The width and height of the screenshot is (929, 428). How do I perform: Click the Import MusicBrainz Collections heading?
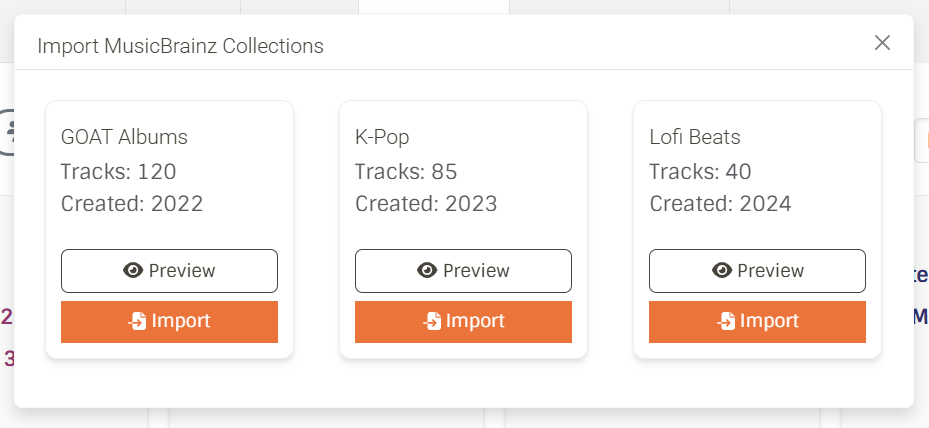180,46
